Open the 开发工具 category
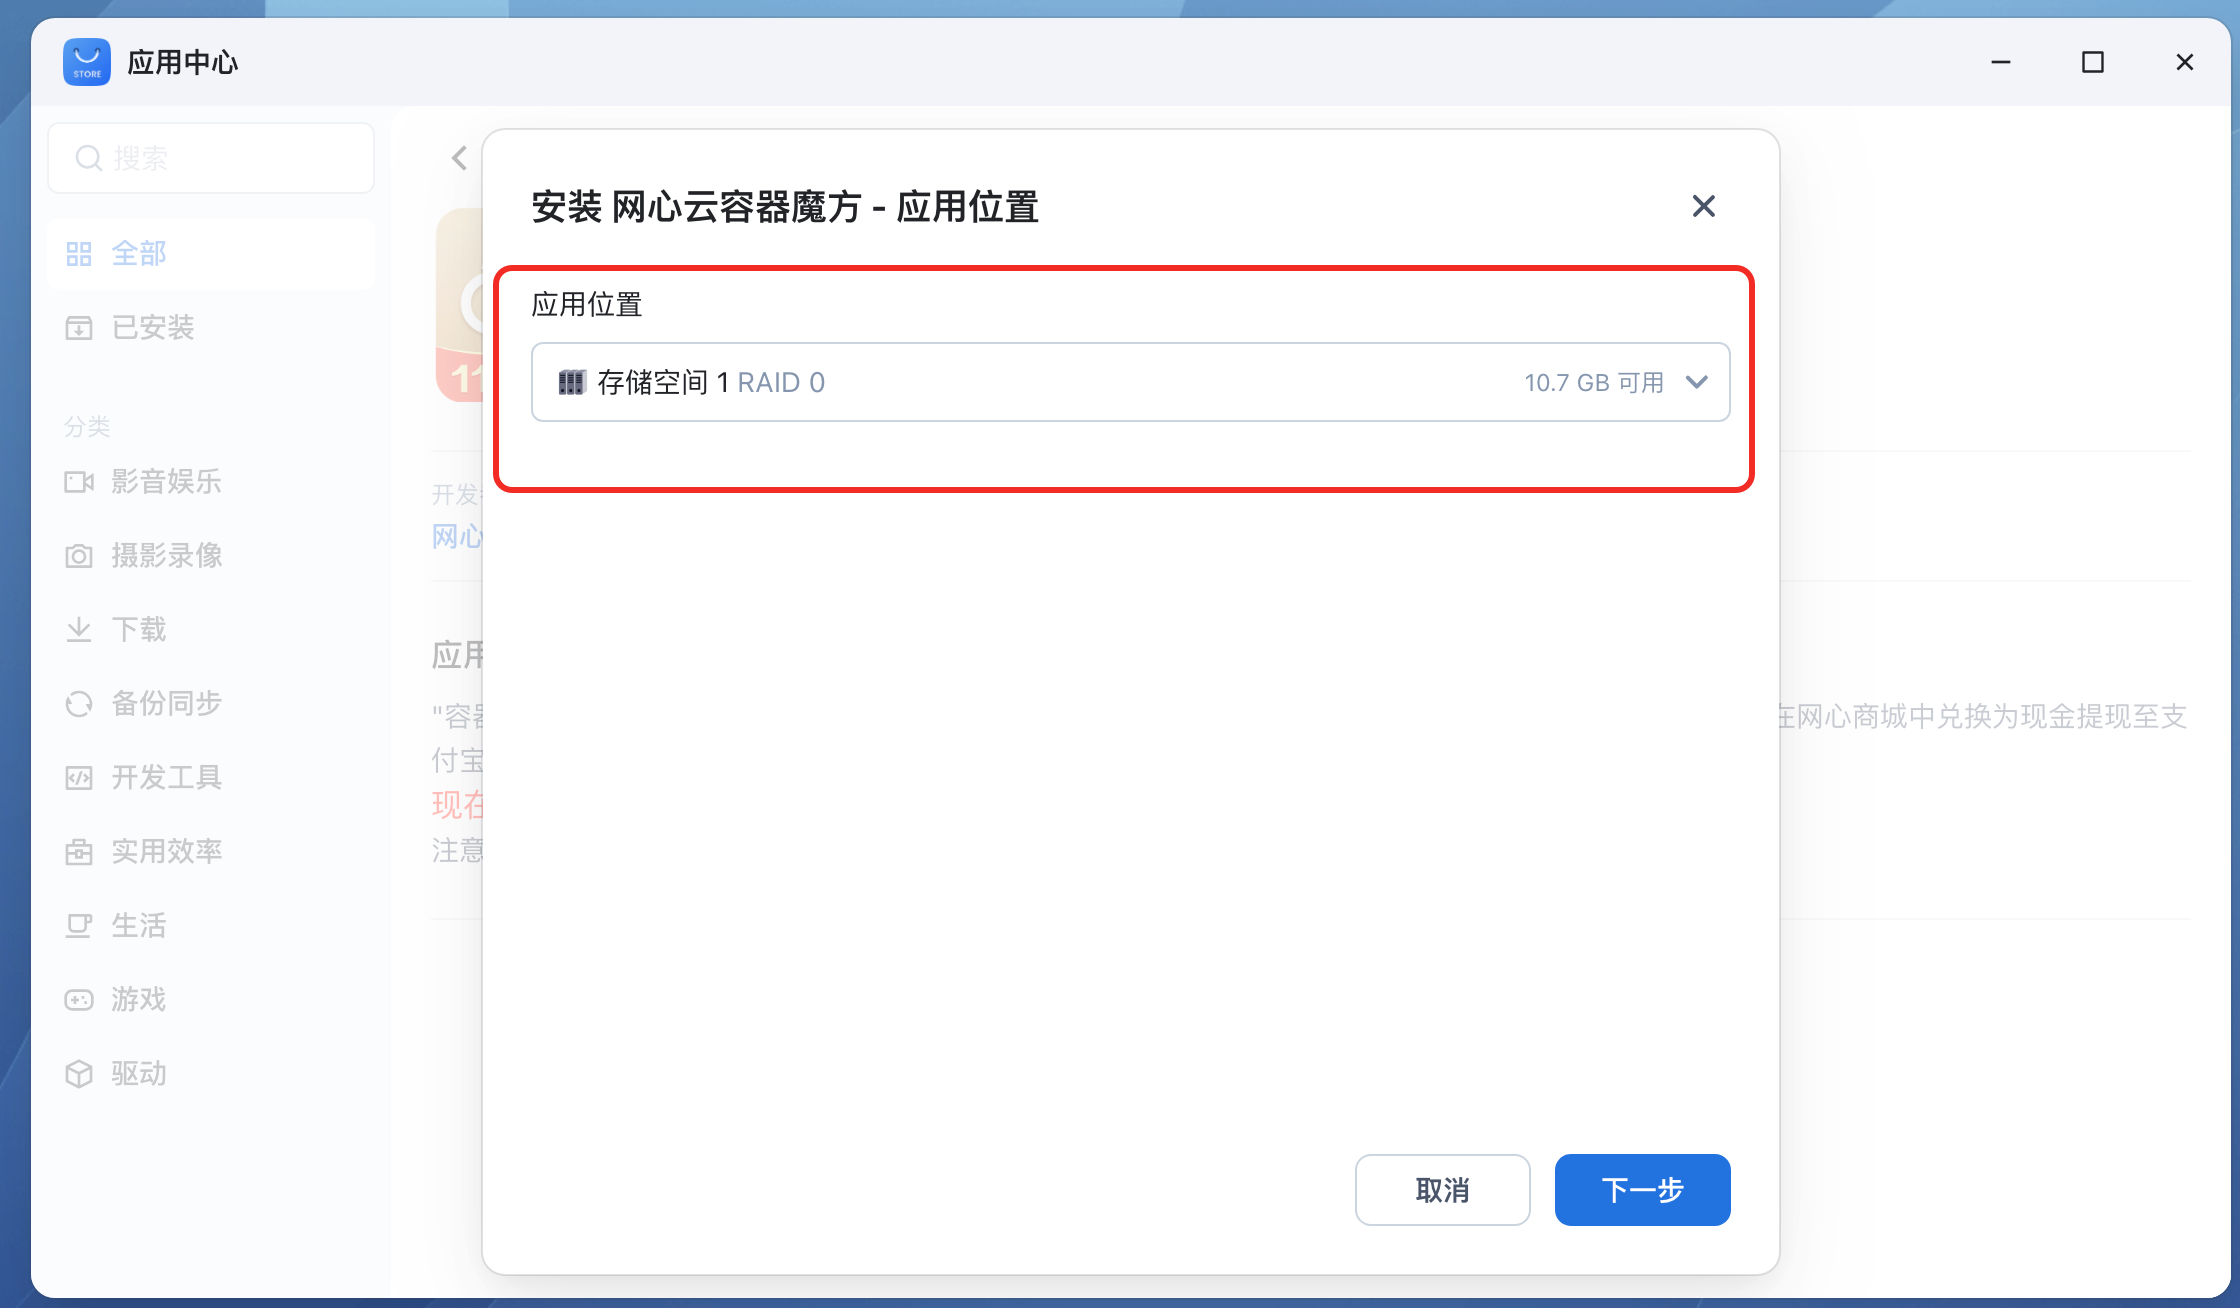This screenshot has height=1308, width=2240. pos(211,778)
